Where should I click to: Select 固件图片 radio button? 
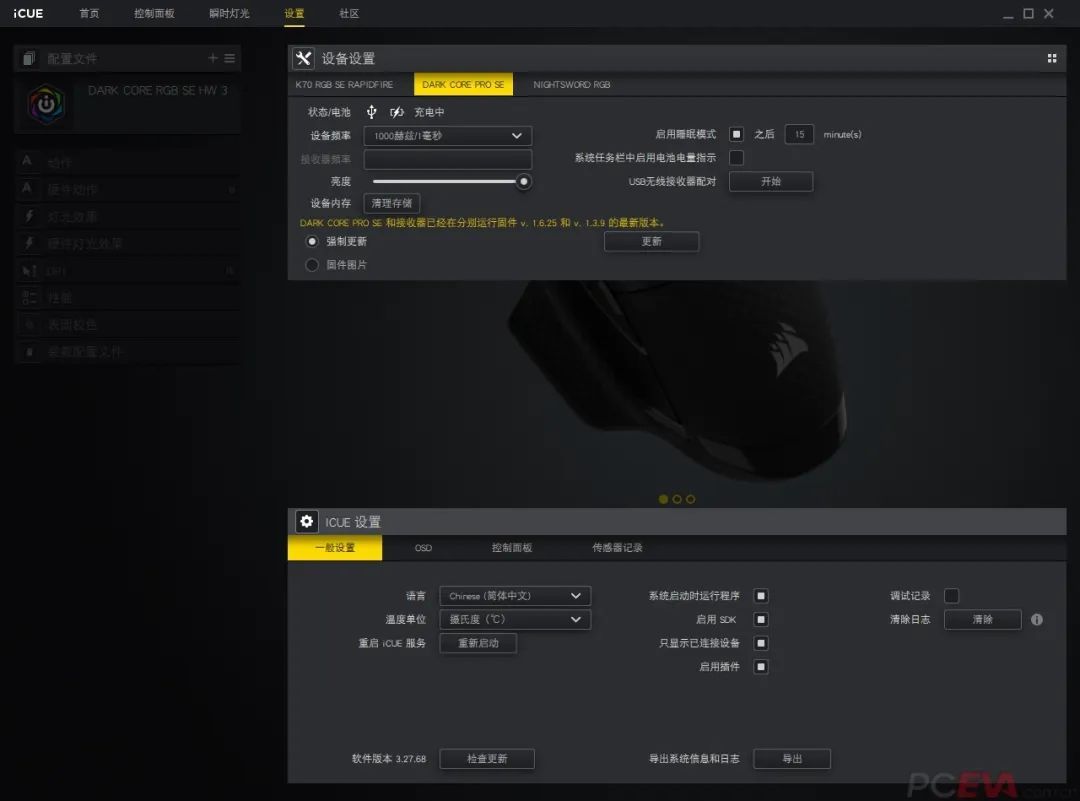pyautogui.click(x=312, y=264)
